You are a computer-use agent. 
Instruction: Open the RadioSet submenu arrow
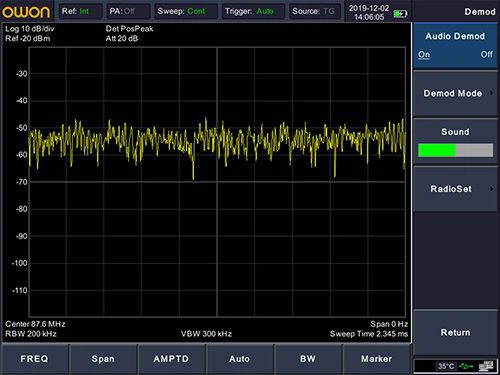tap(491, 189)
